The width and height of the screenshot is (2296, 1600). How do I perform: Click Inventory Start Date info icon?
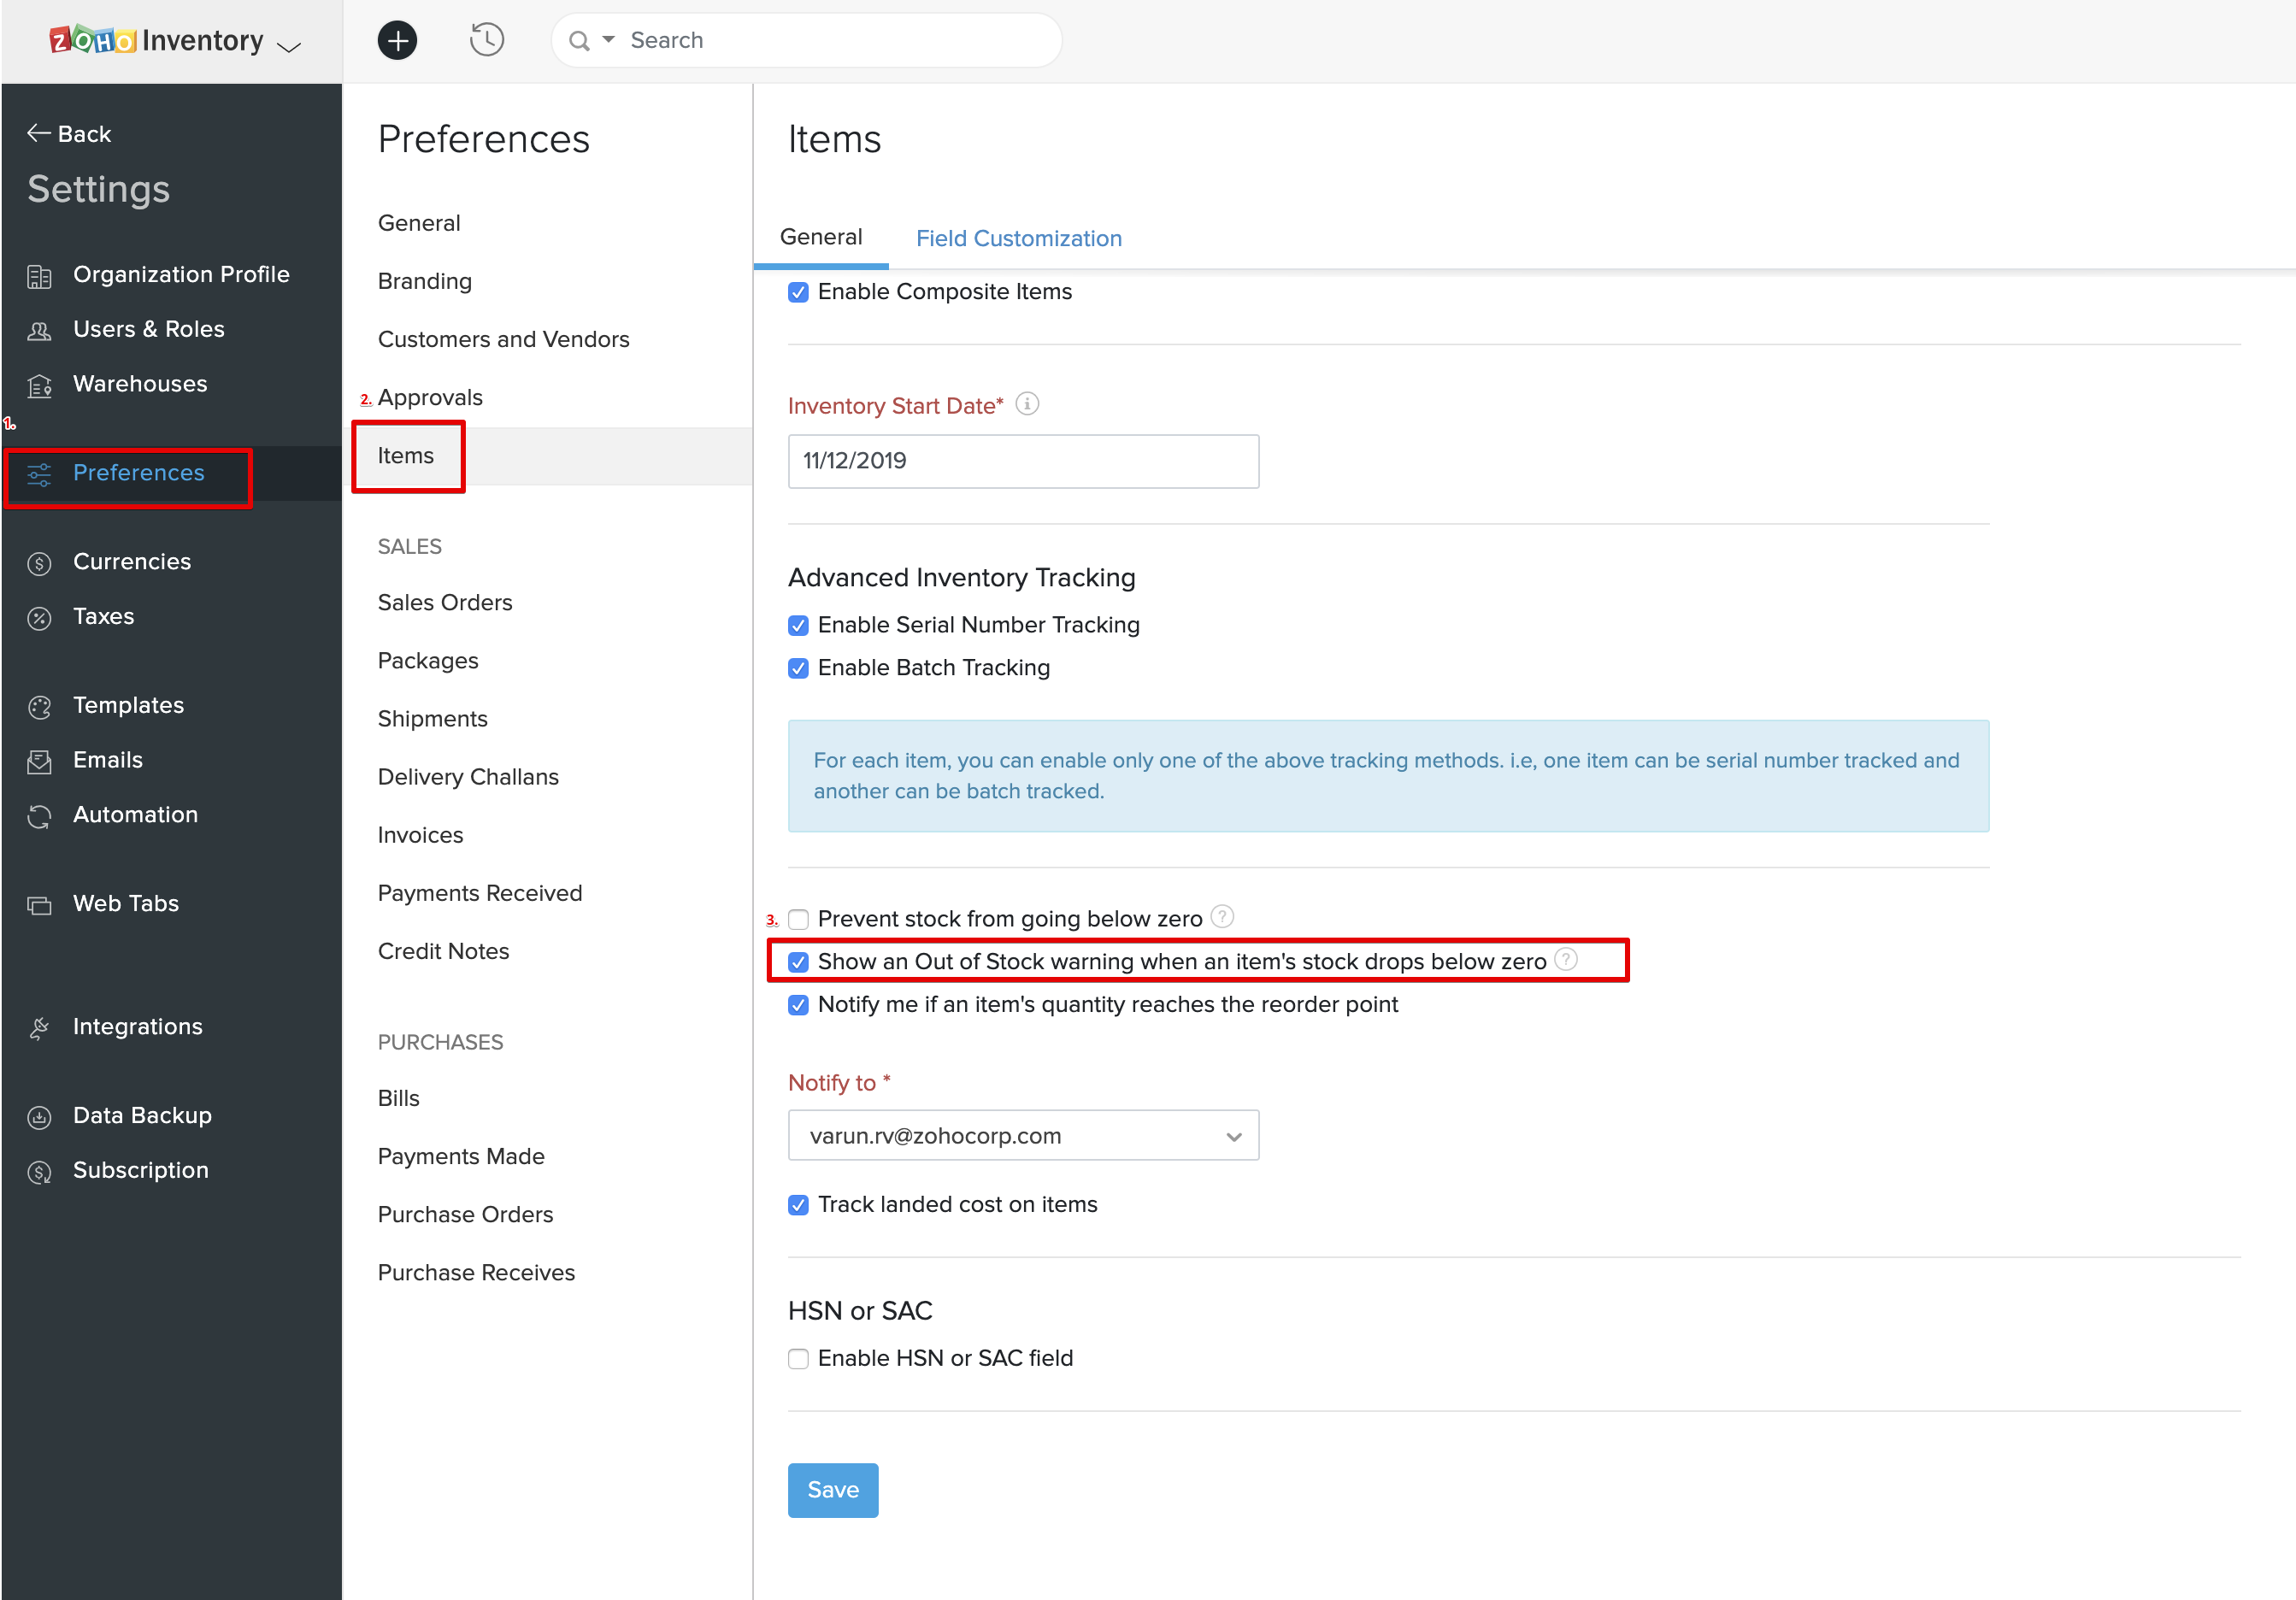tap(1027, 404)
